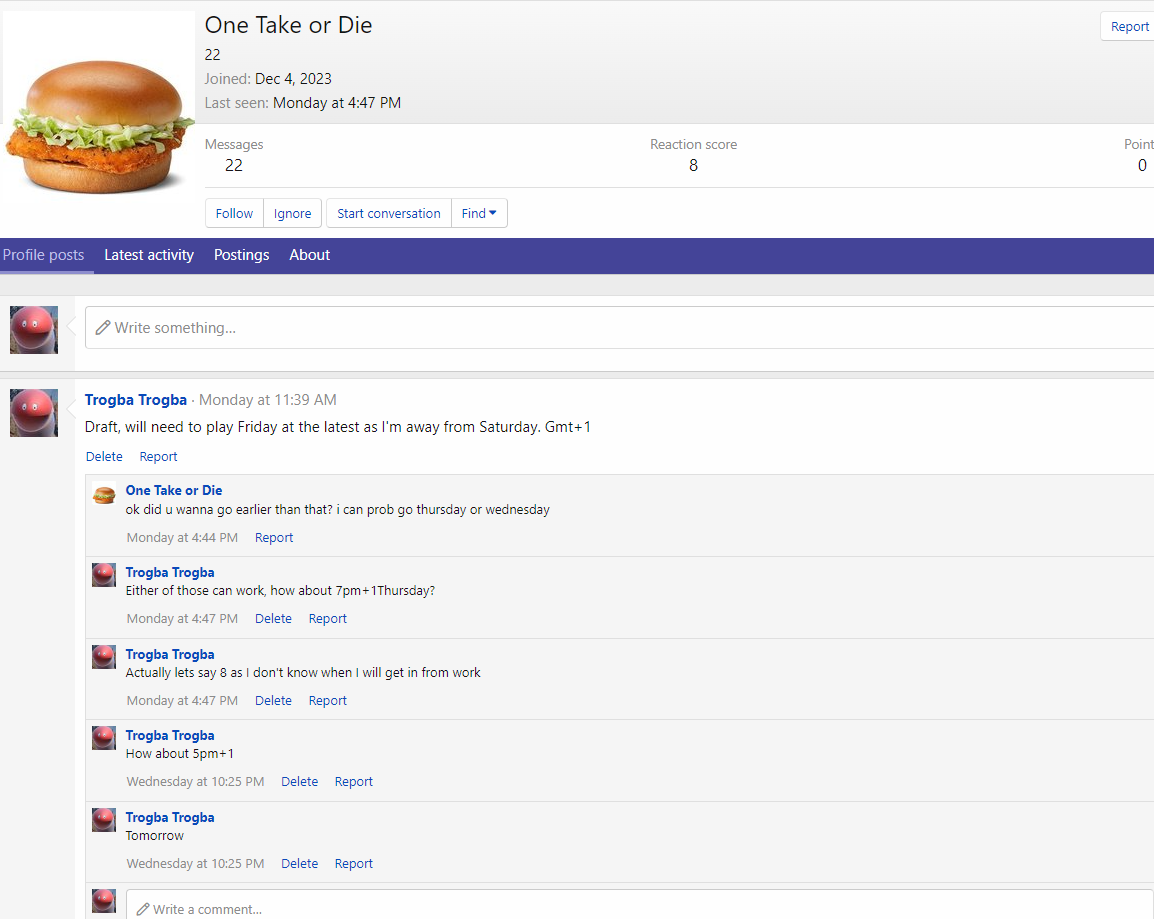Image resolution: width=1154 pixels, height=919 pixels.
Task: Open Trogba Trogba link on 7pm+1Thursday comment
Action: [170, 572]
